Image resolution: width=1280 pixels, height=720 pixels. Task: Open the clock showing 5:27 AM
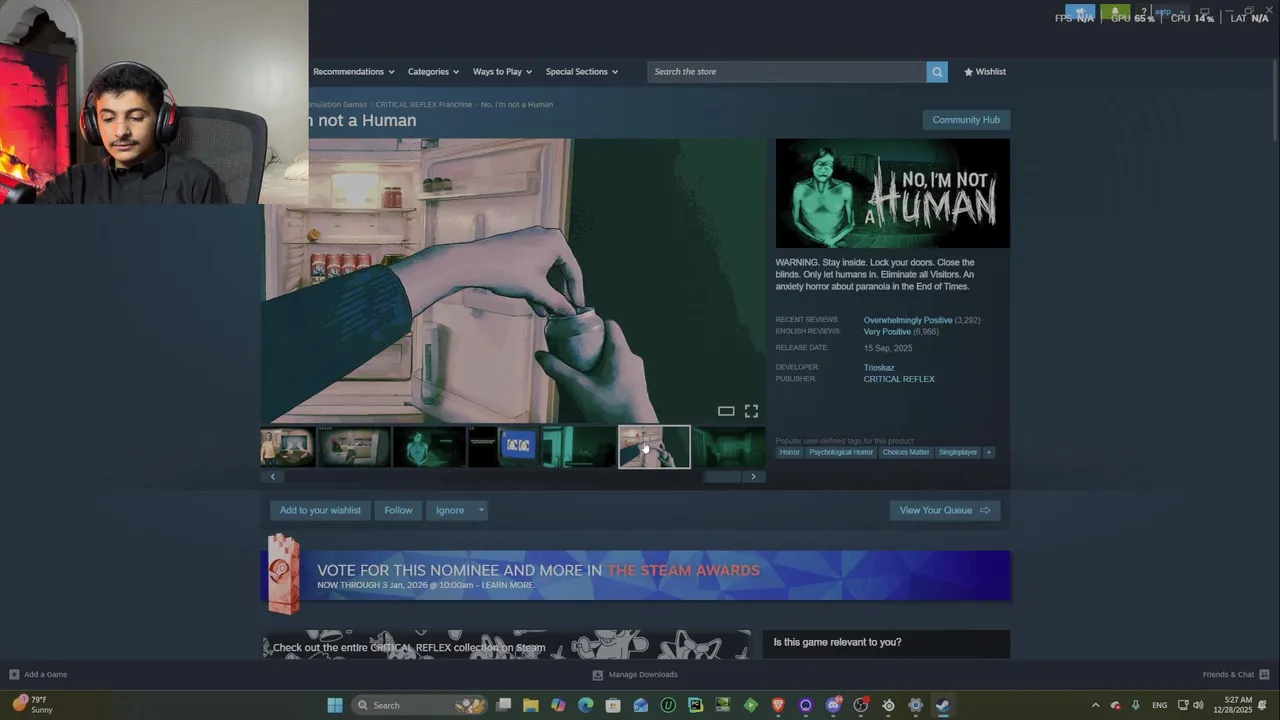pos(1232,705)
